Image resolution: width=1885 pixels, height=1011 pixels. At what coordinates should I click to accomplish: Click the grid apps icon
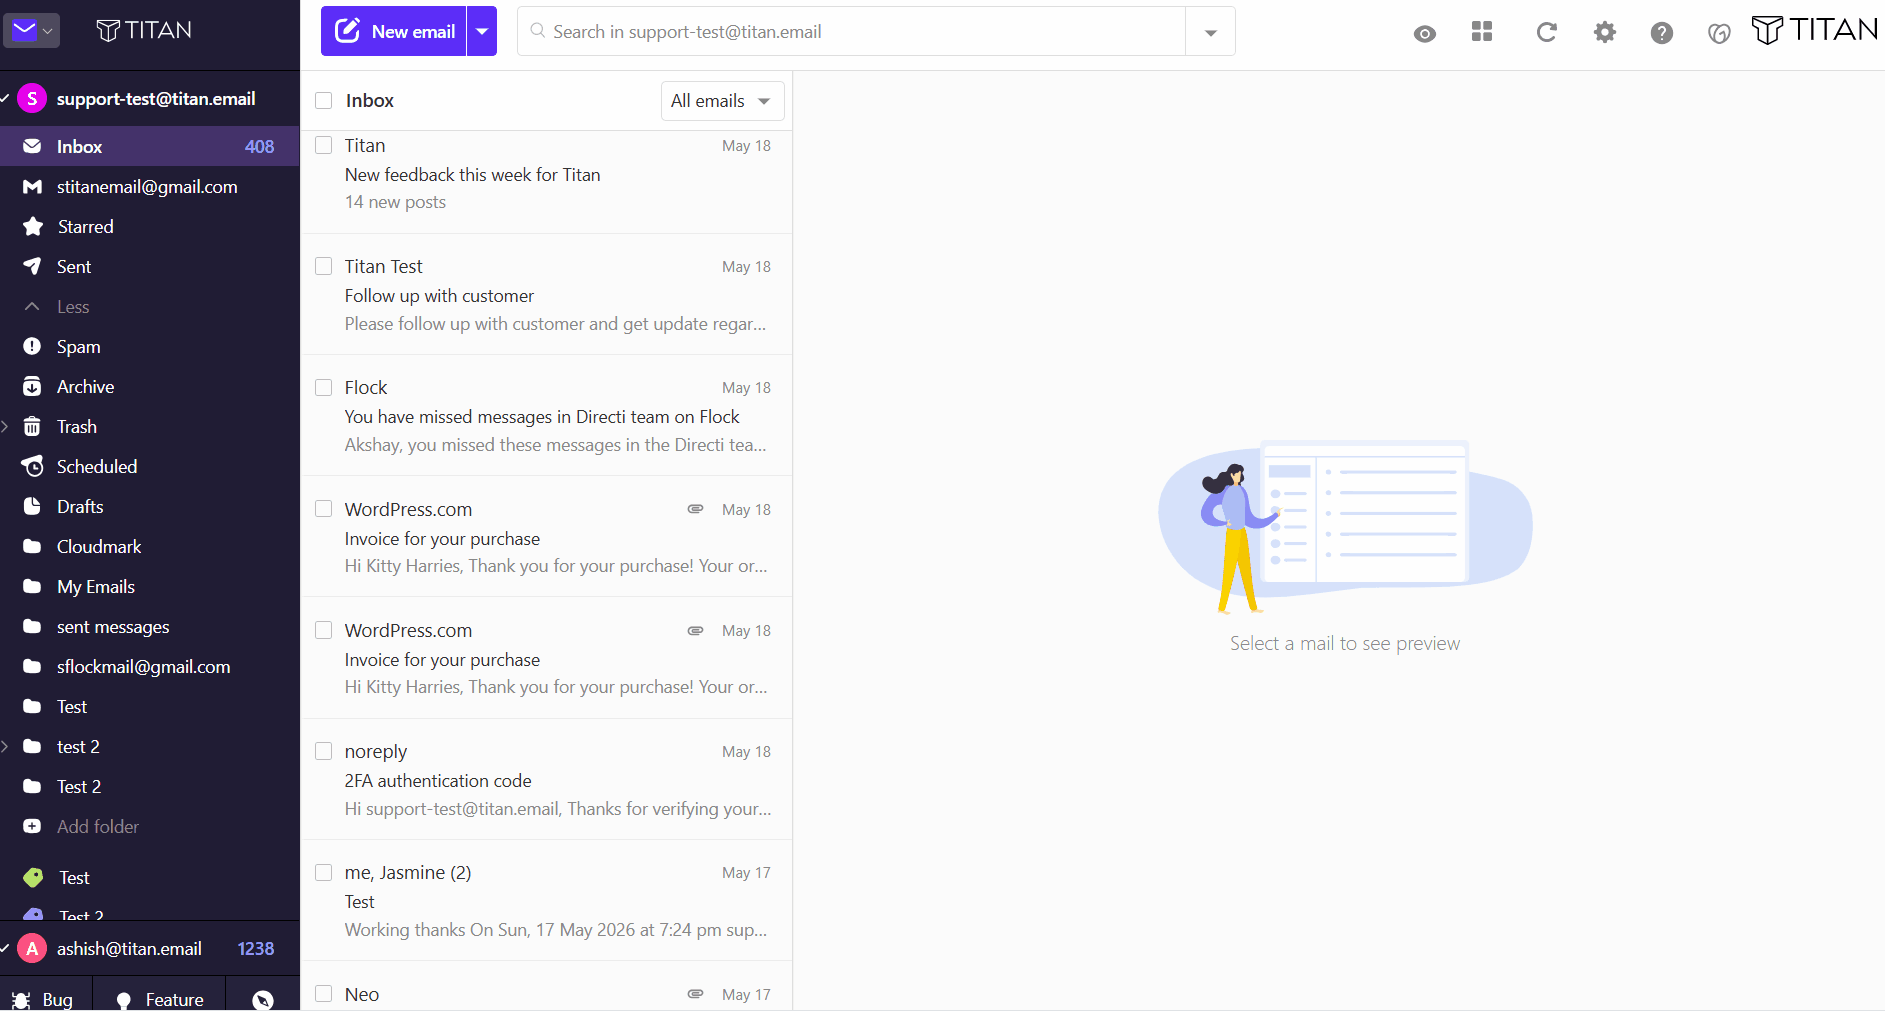point(1482,32)
